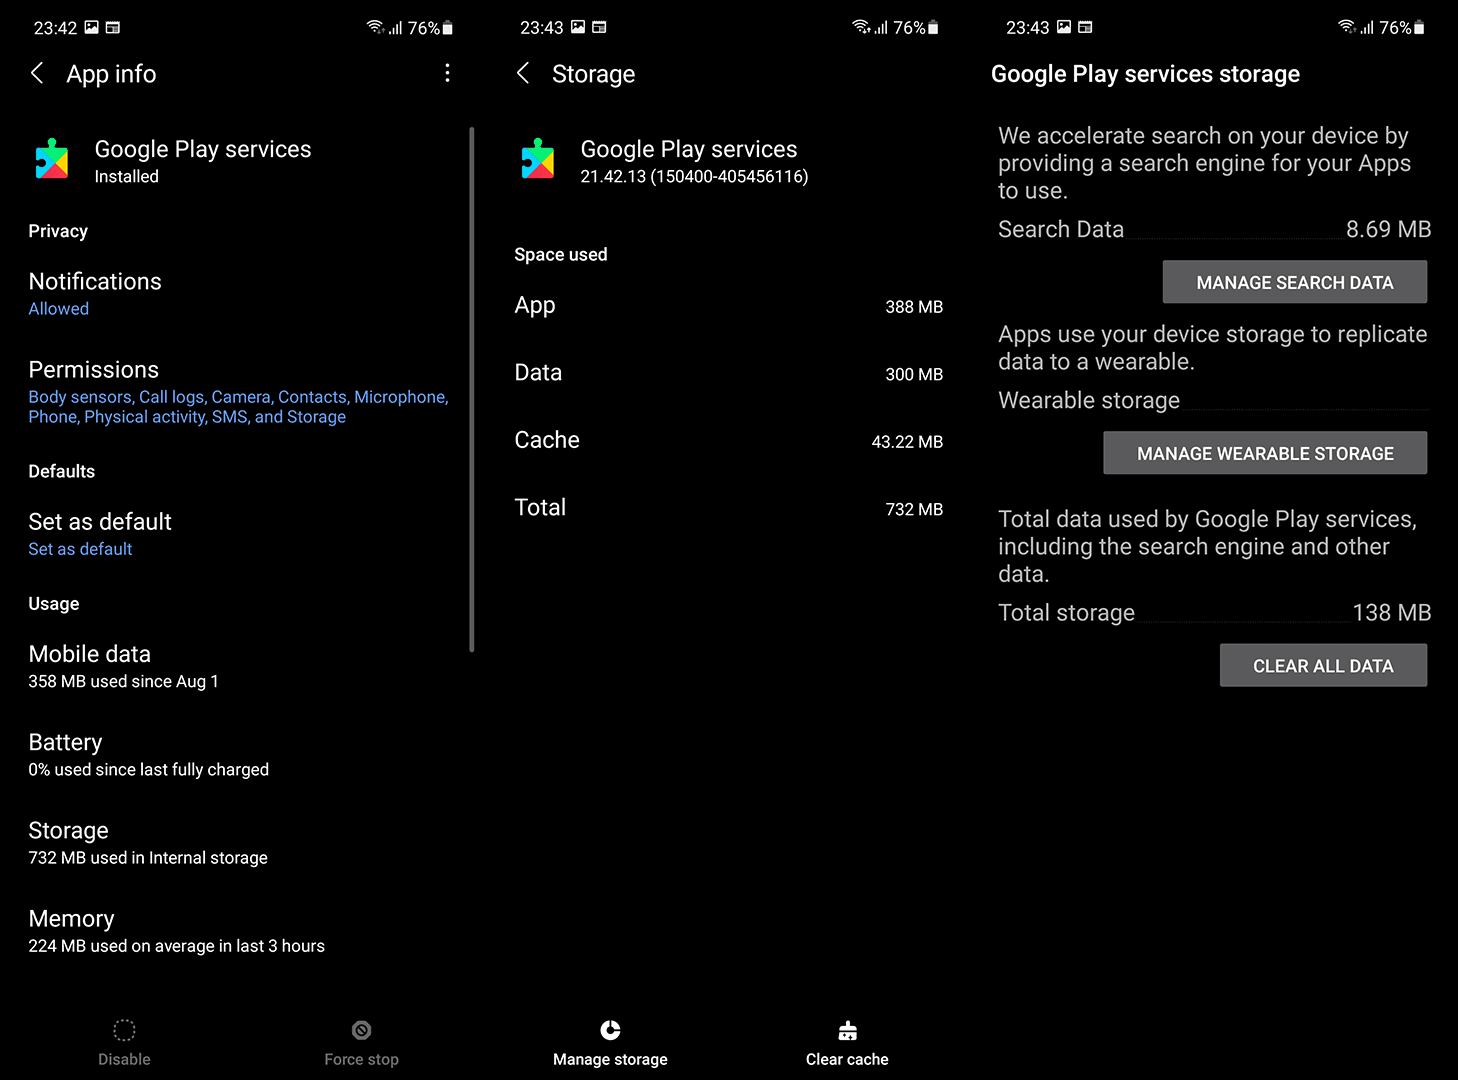The width and height of the screenshot is (1458, 1080).
Task: Click the App info scrollbar
Action: click(471, 390)
